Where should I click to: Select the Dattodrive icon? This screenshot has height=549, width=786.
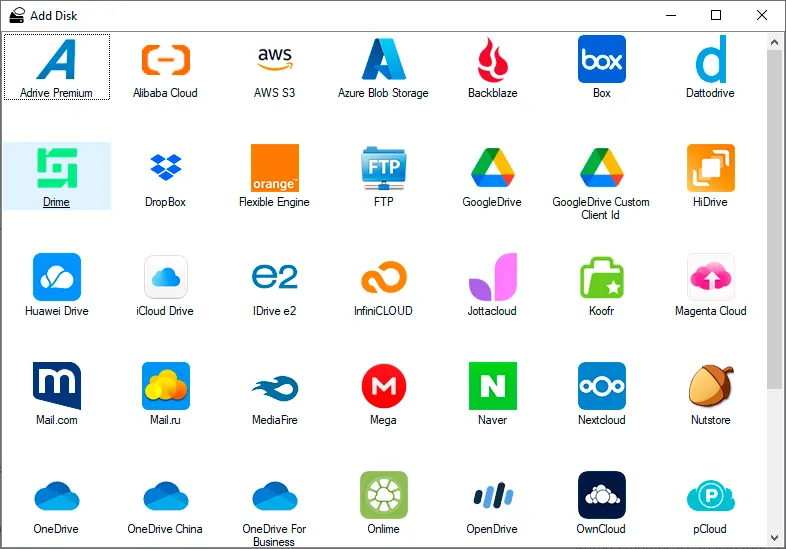coord(711,59)
